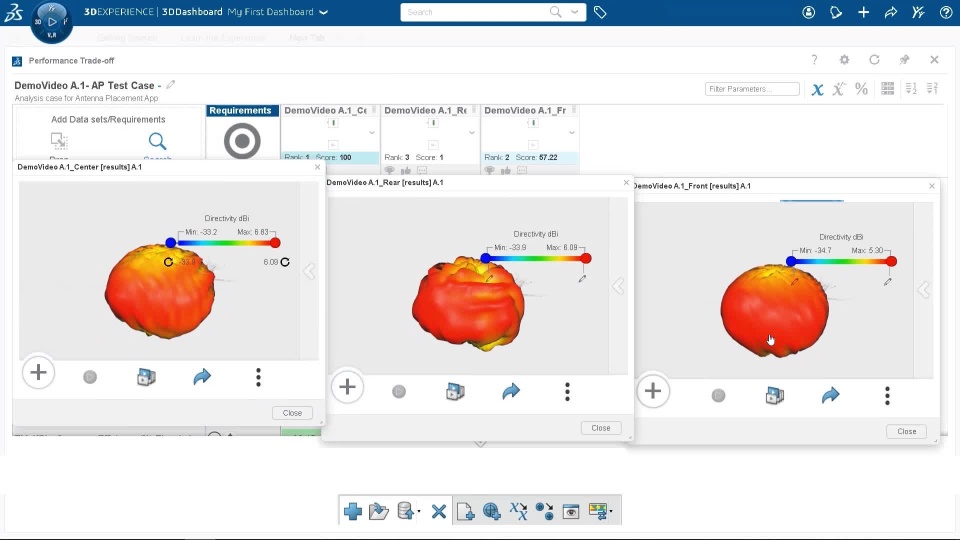Select the DemoVideo A.1_Re column header

click(426, 111)
